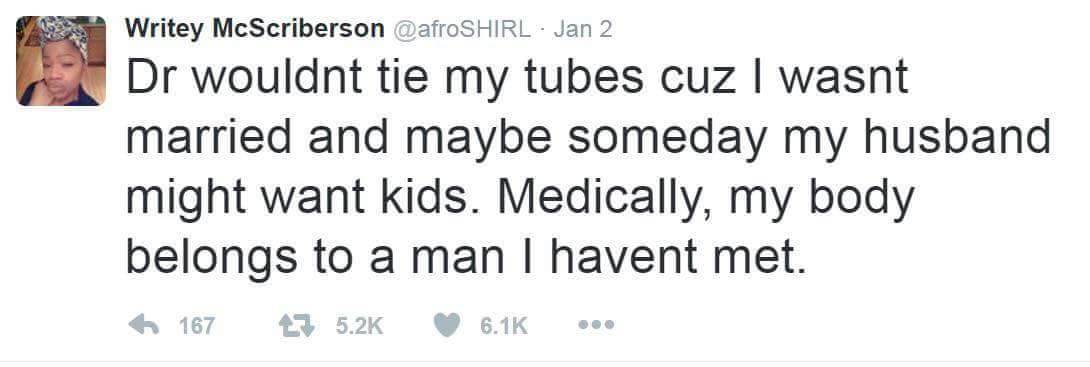
Task: Click the tweet line starting "belongs to a man"
Action: tap(467, 256)
